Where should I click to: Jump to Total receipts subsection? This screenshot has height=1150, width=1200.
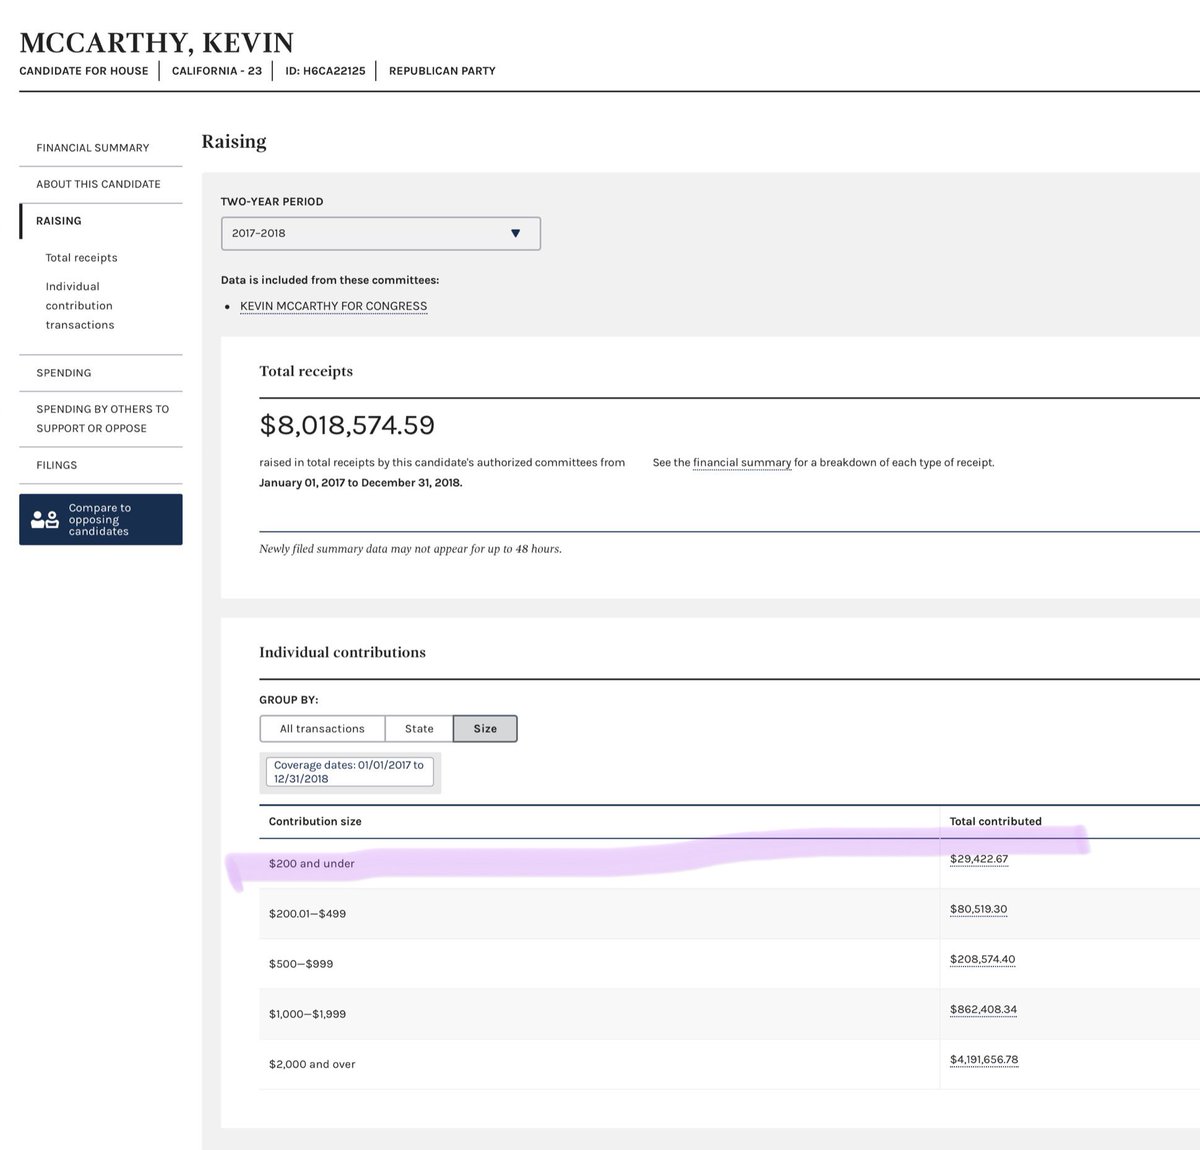tap(81, 258)
